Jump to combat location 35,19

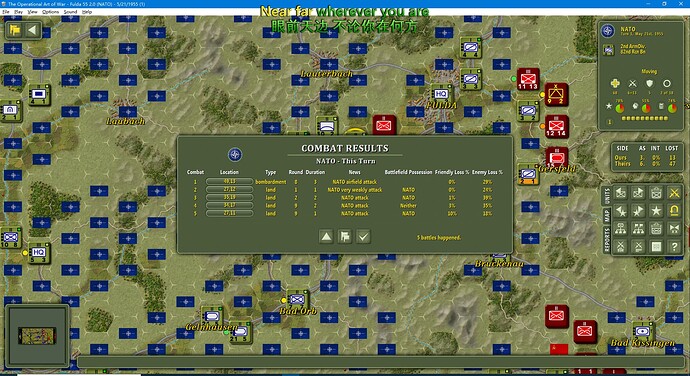pos(229,197)
